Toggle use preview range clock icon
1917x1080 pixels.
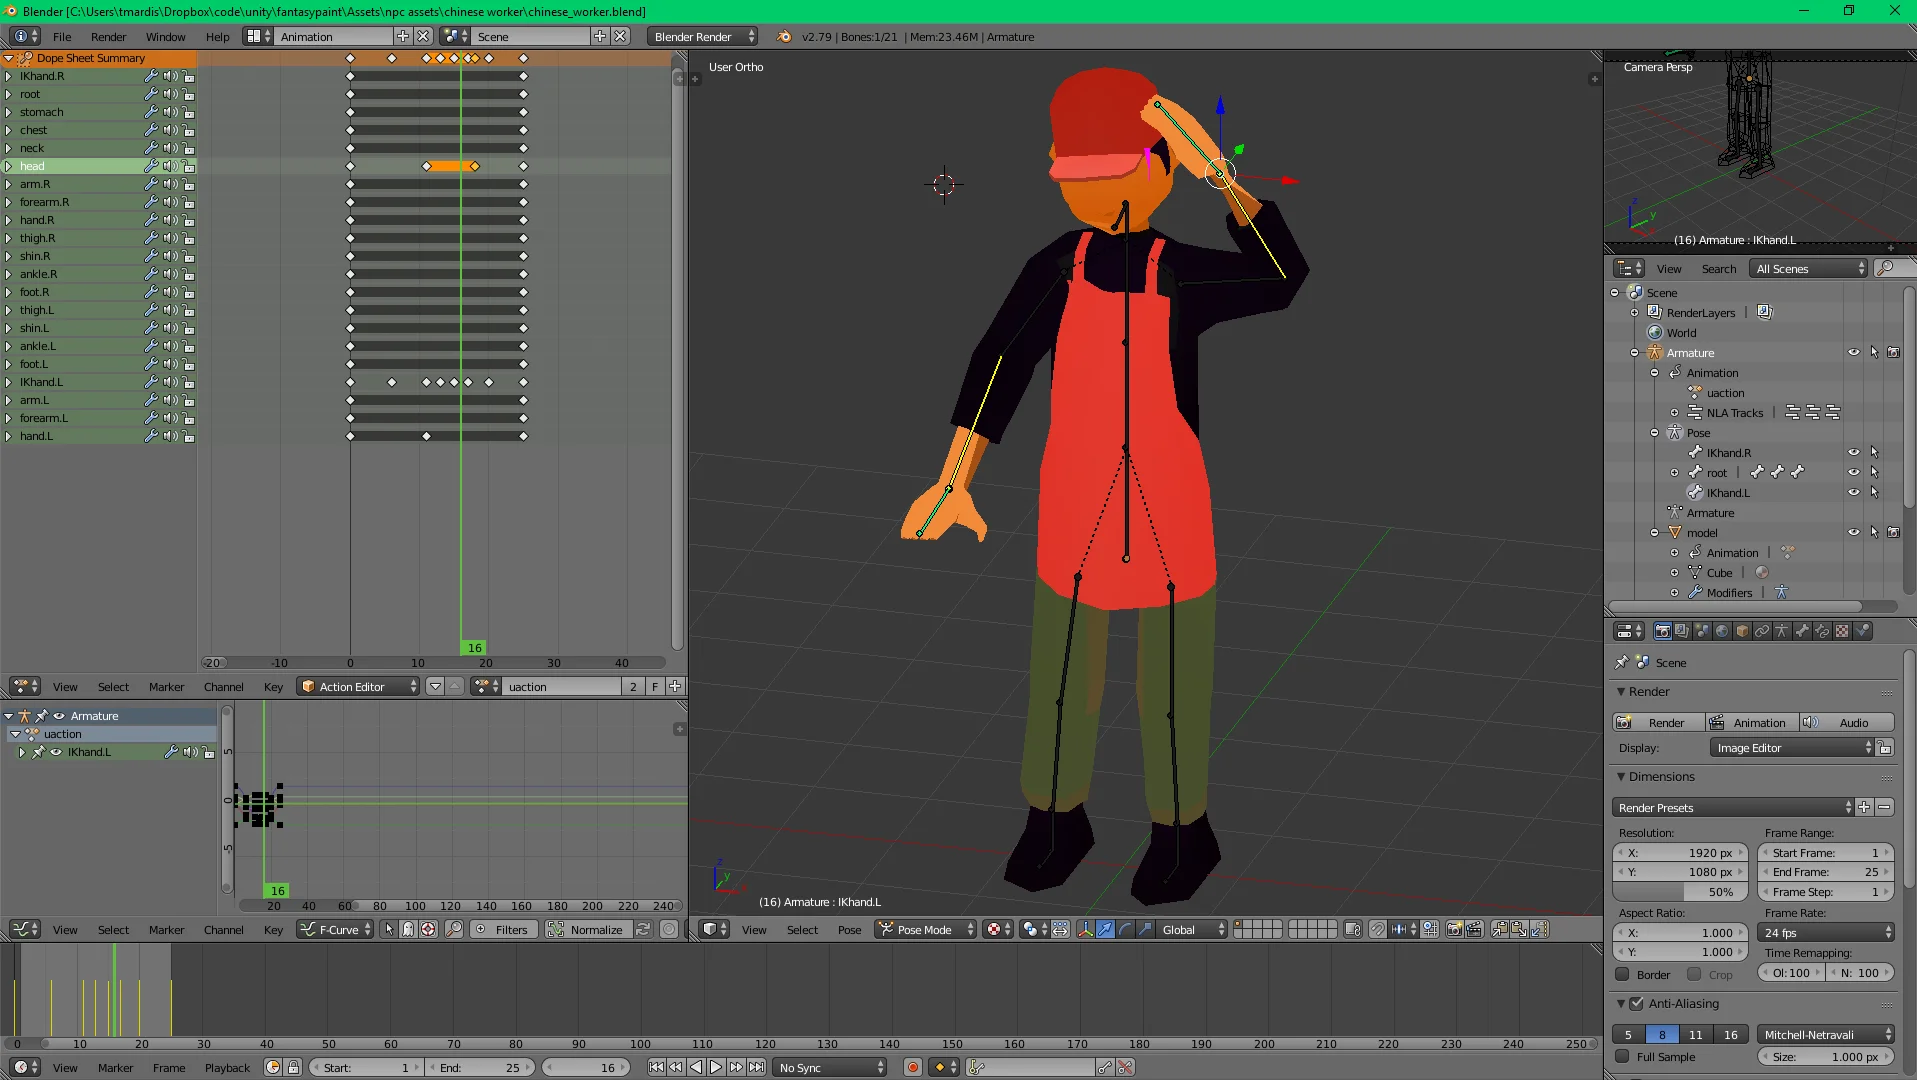point(273,1067)
